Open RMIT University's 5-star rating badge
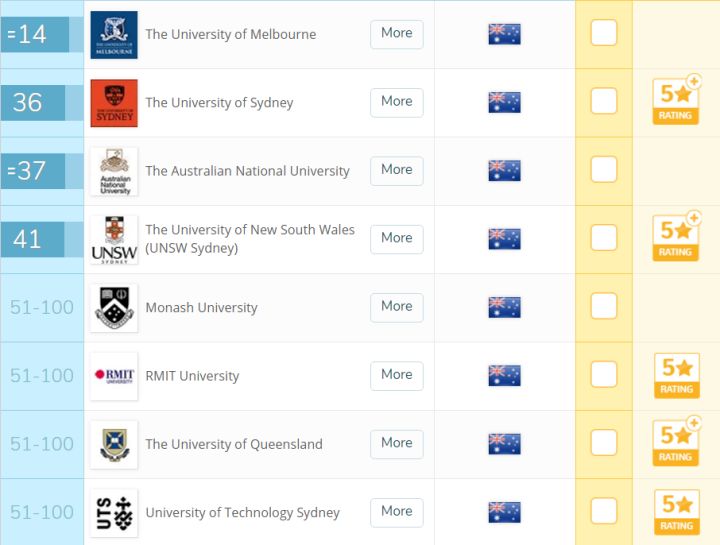720x545 pixels. 677,376
